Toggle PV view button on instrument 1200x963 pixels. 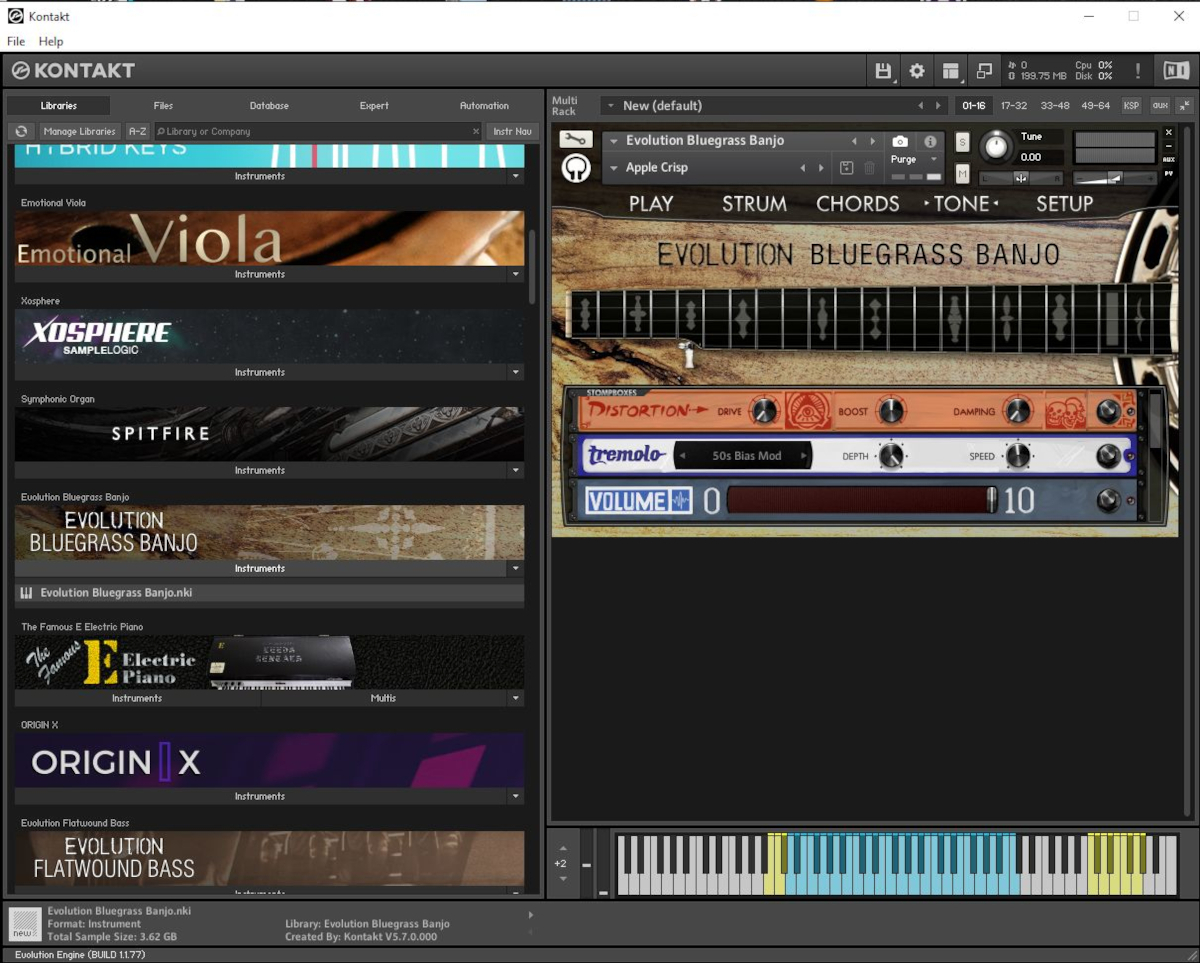point(1169,173)
